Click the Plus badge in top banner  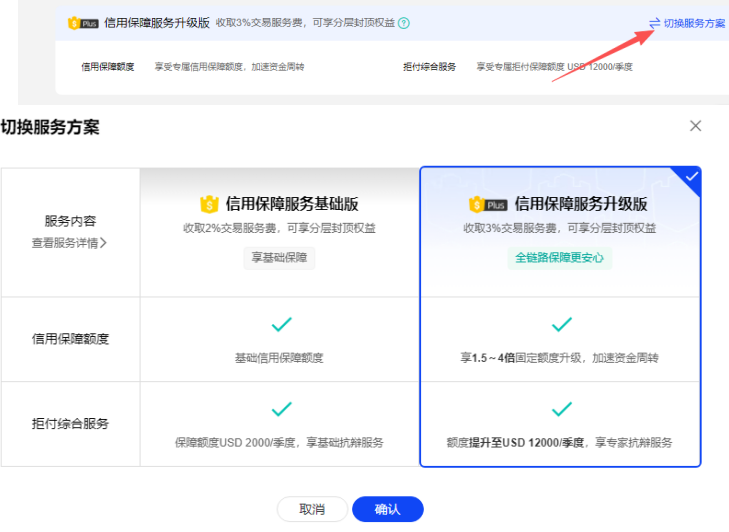point(84,23)
